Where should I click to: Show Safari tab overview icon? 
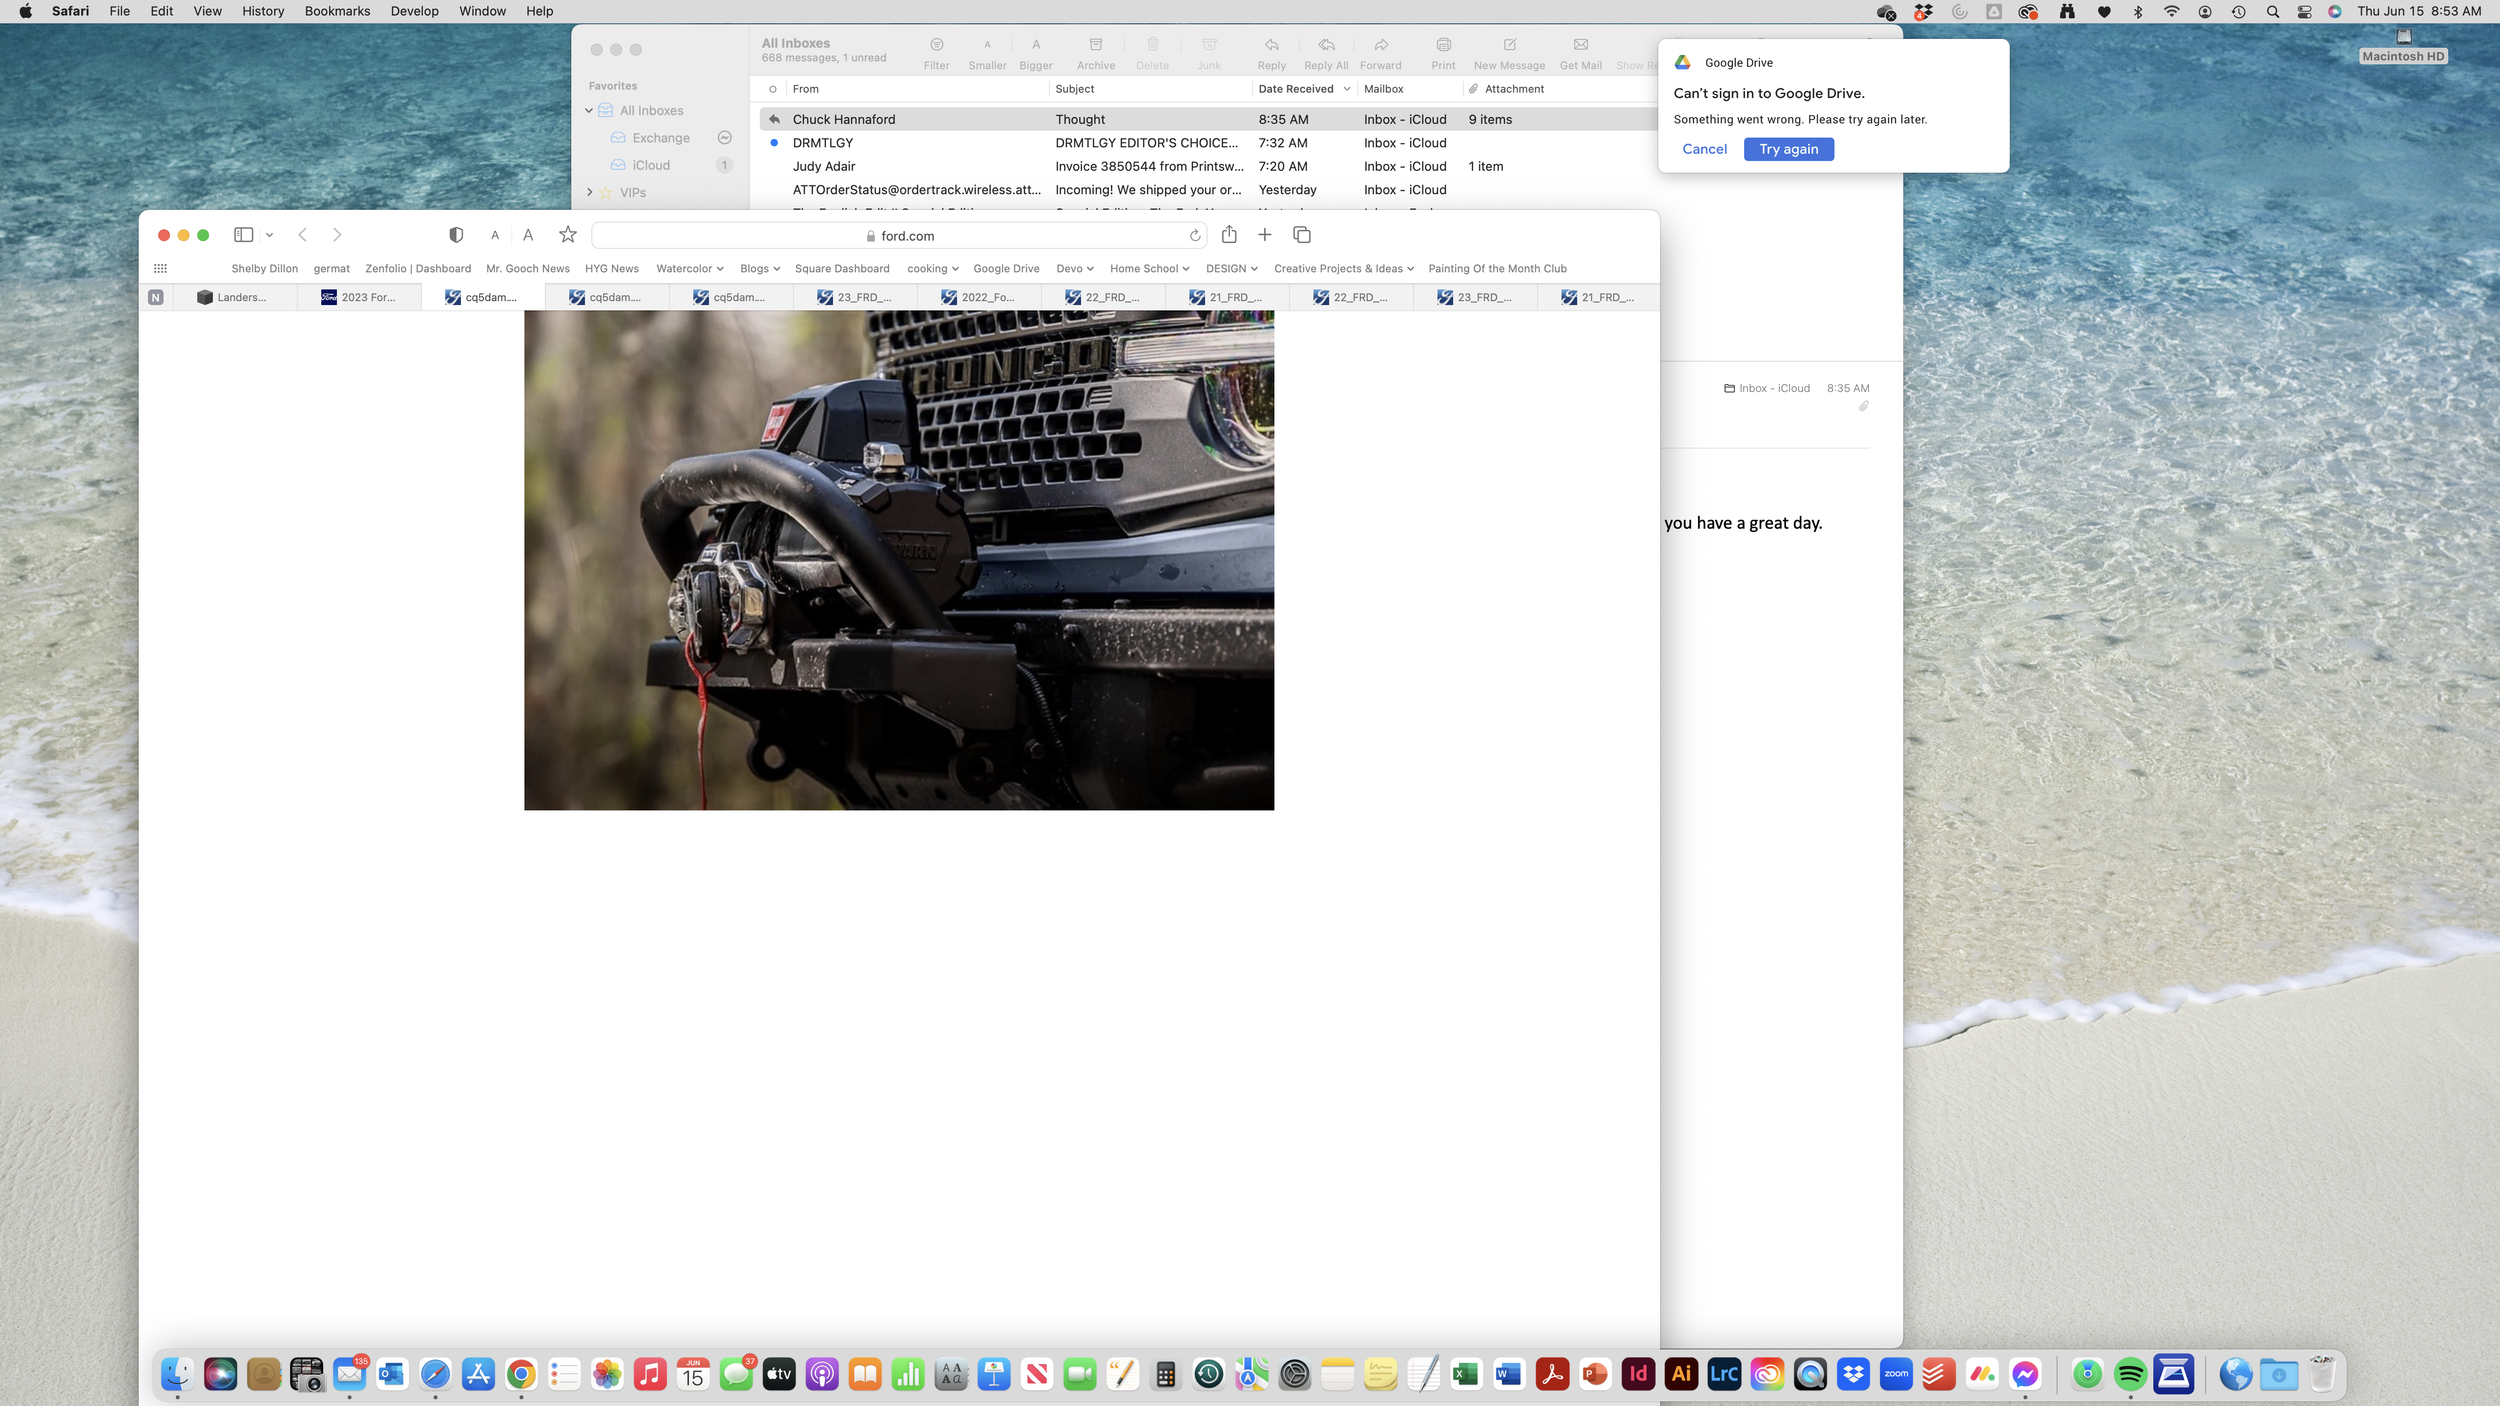pyautogui.click(x=1301, y=235)
